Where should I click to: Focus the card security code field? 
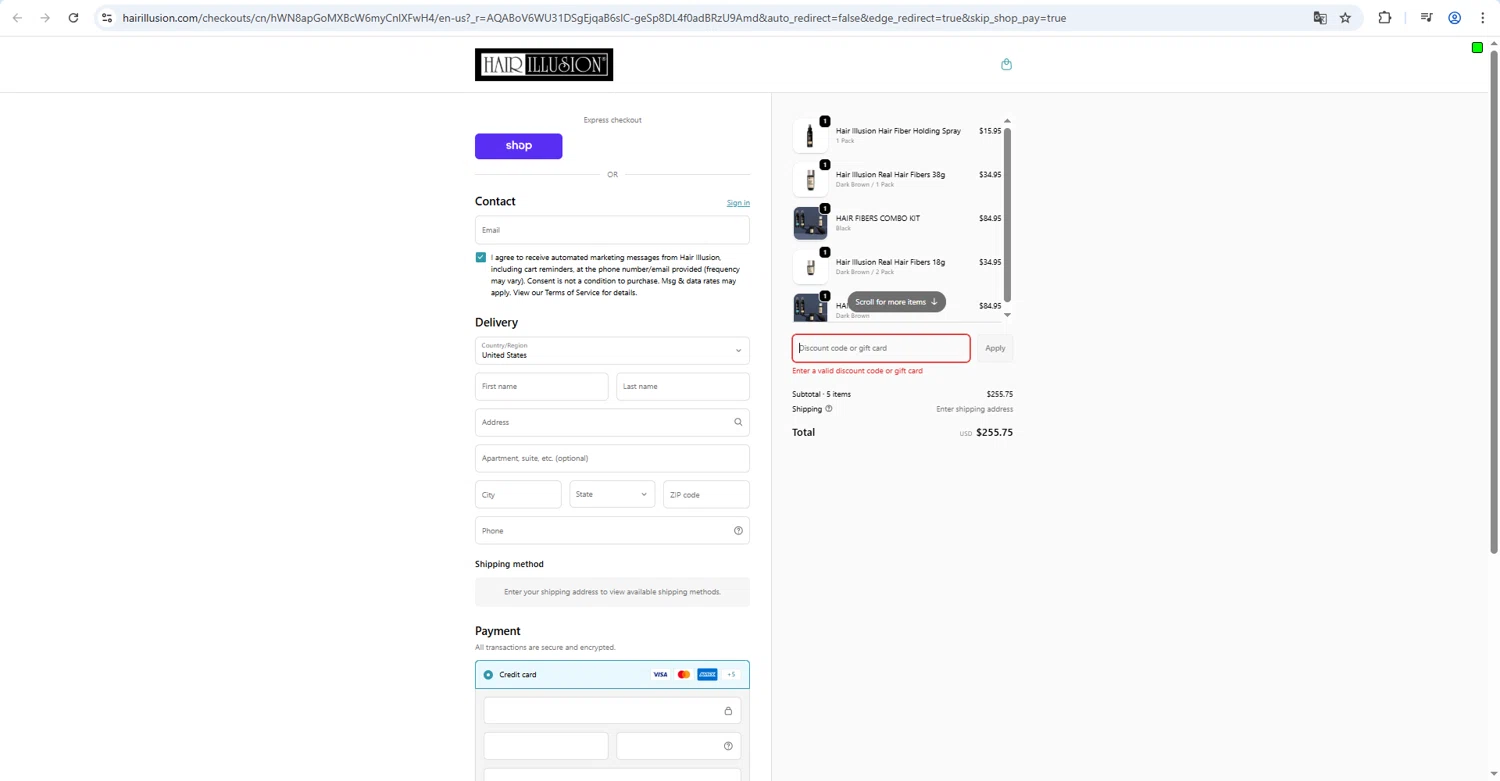679,746
